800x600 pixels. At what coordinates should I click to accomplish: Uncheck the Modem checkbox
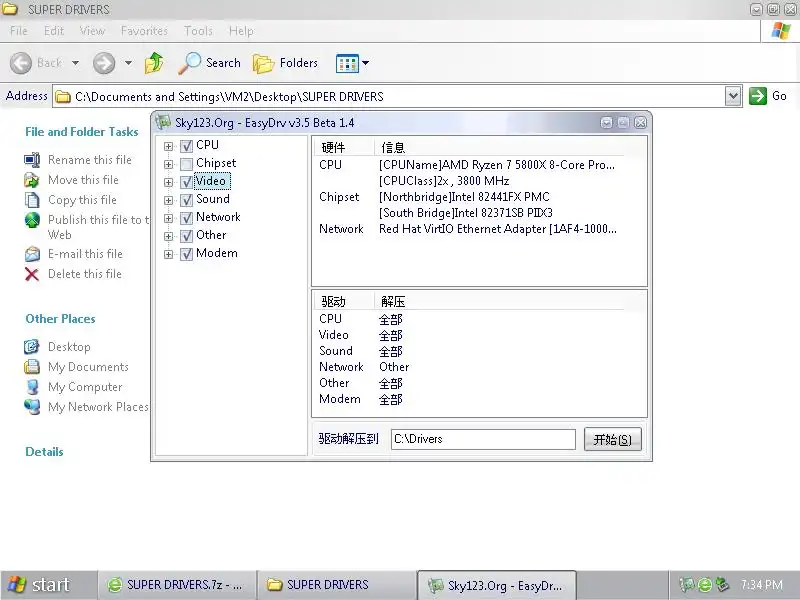(186, 254)
